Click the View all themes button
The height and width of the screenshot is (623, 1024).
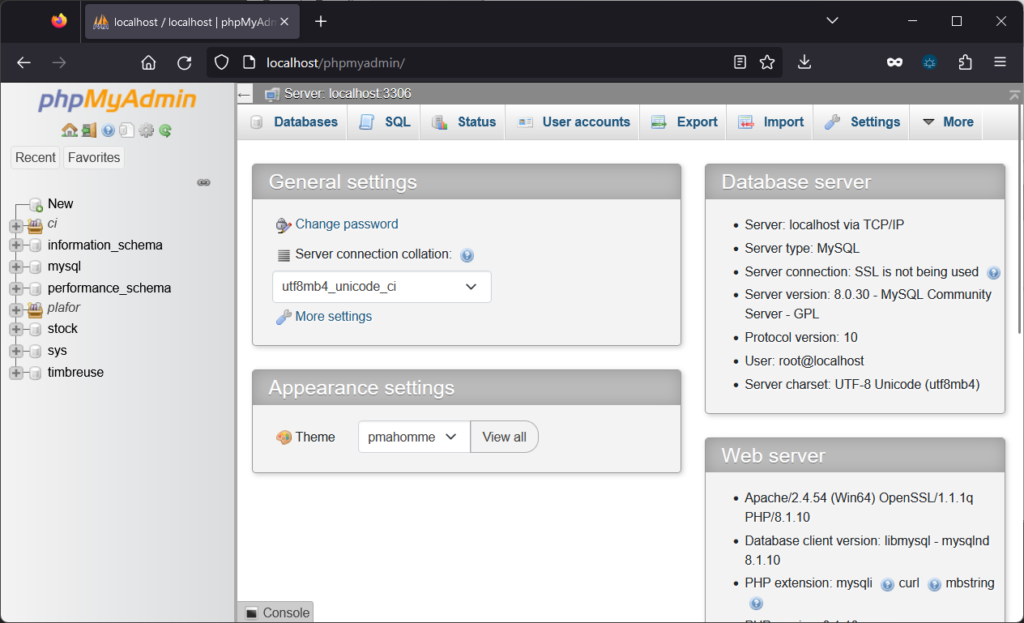point(504,437)
